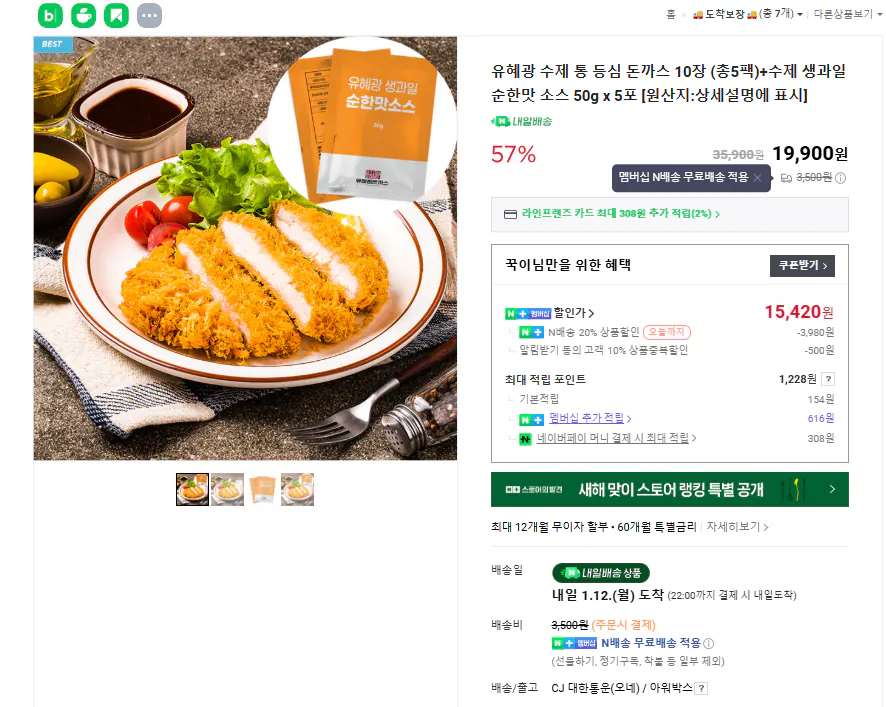This screenshot has width=886, height=707.
Task: Close the 멤버십 N배송 무료배송 tooltip
Action: click(758, 175)
